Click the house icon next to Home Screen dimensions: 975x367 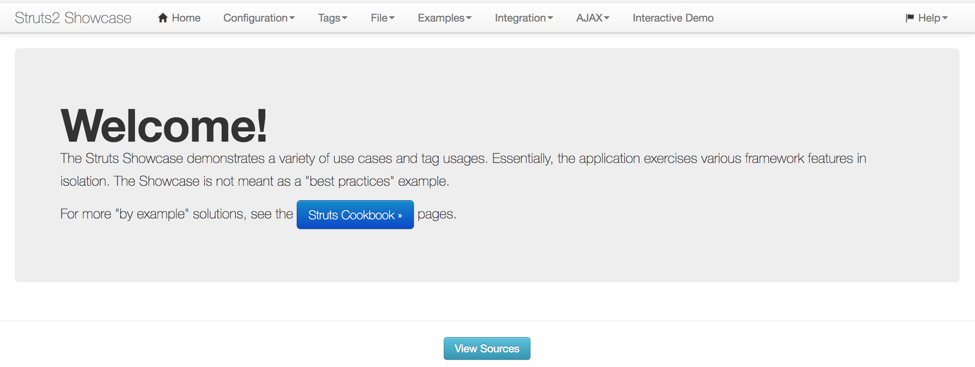click(163, 18)
